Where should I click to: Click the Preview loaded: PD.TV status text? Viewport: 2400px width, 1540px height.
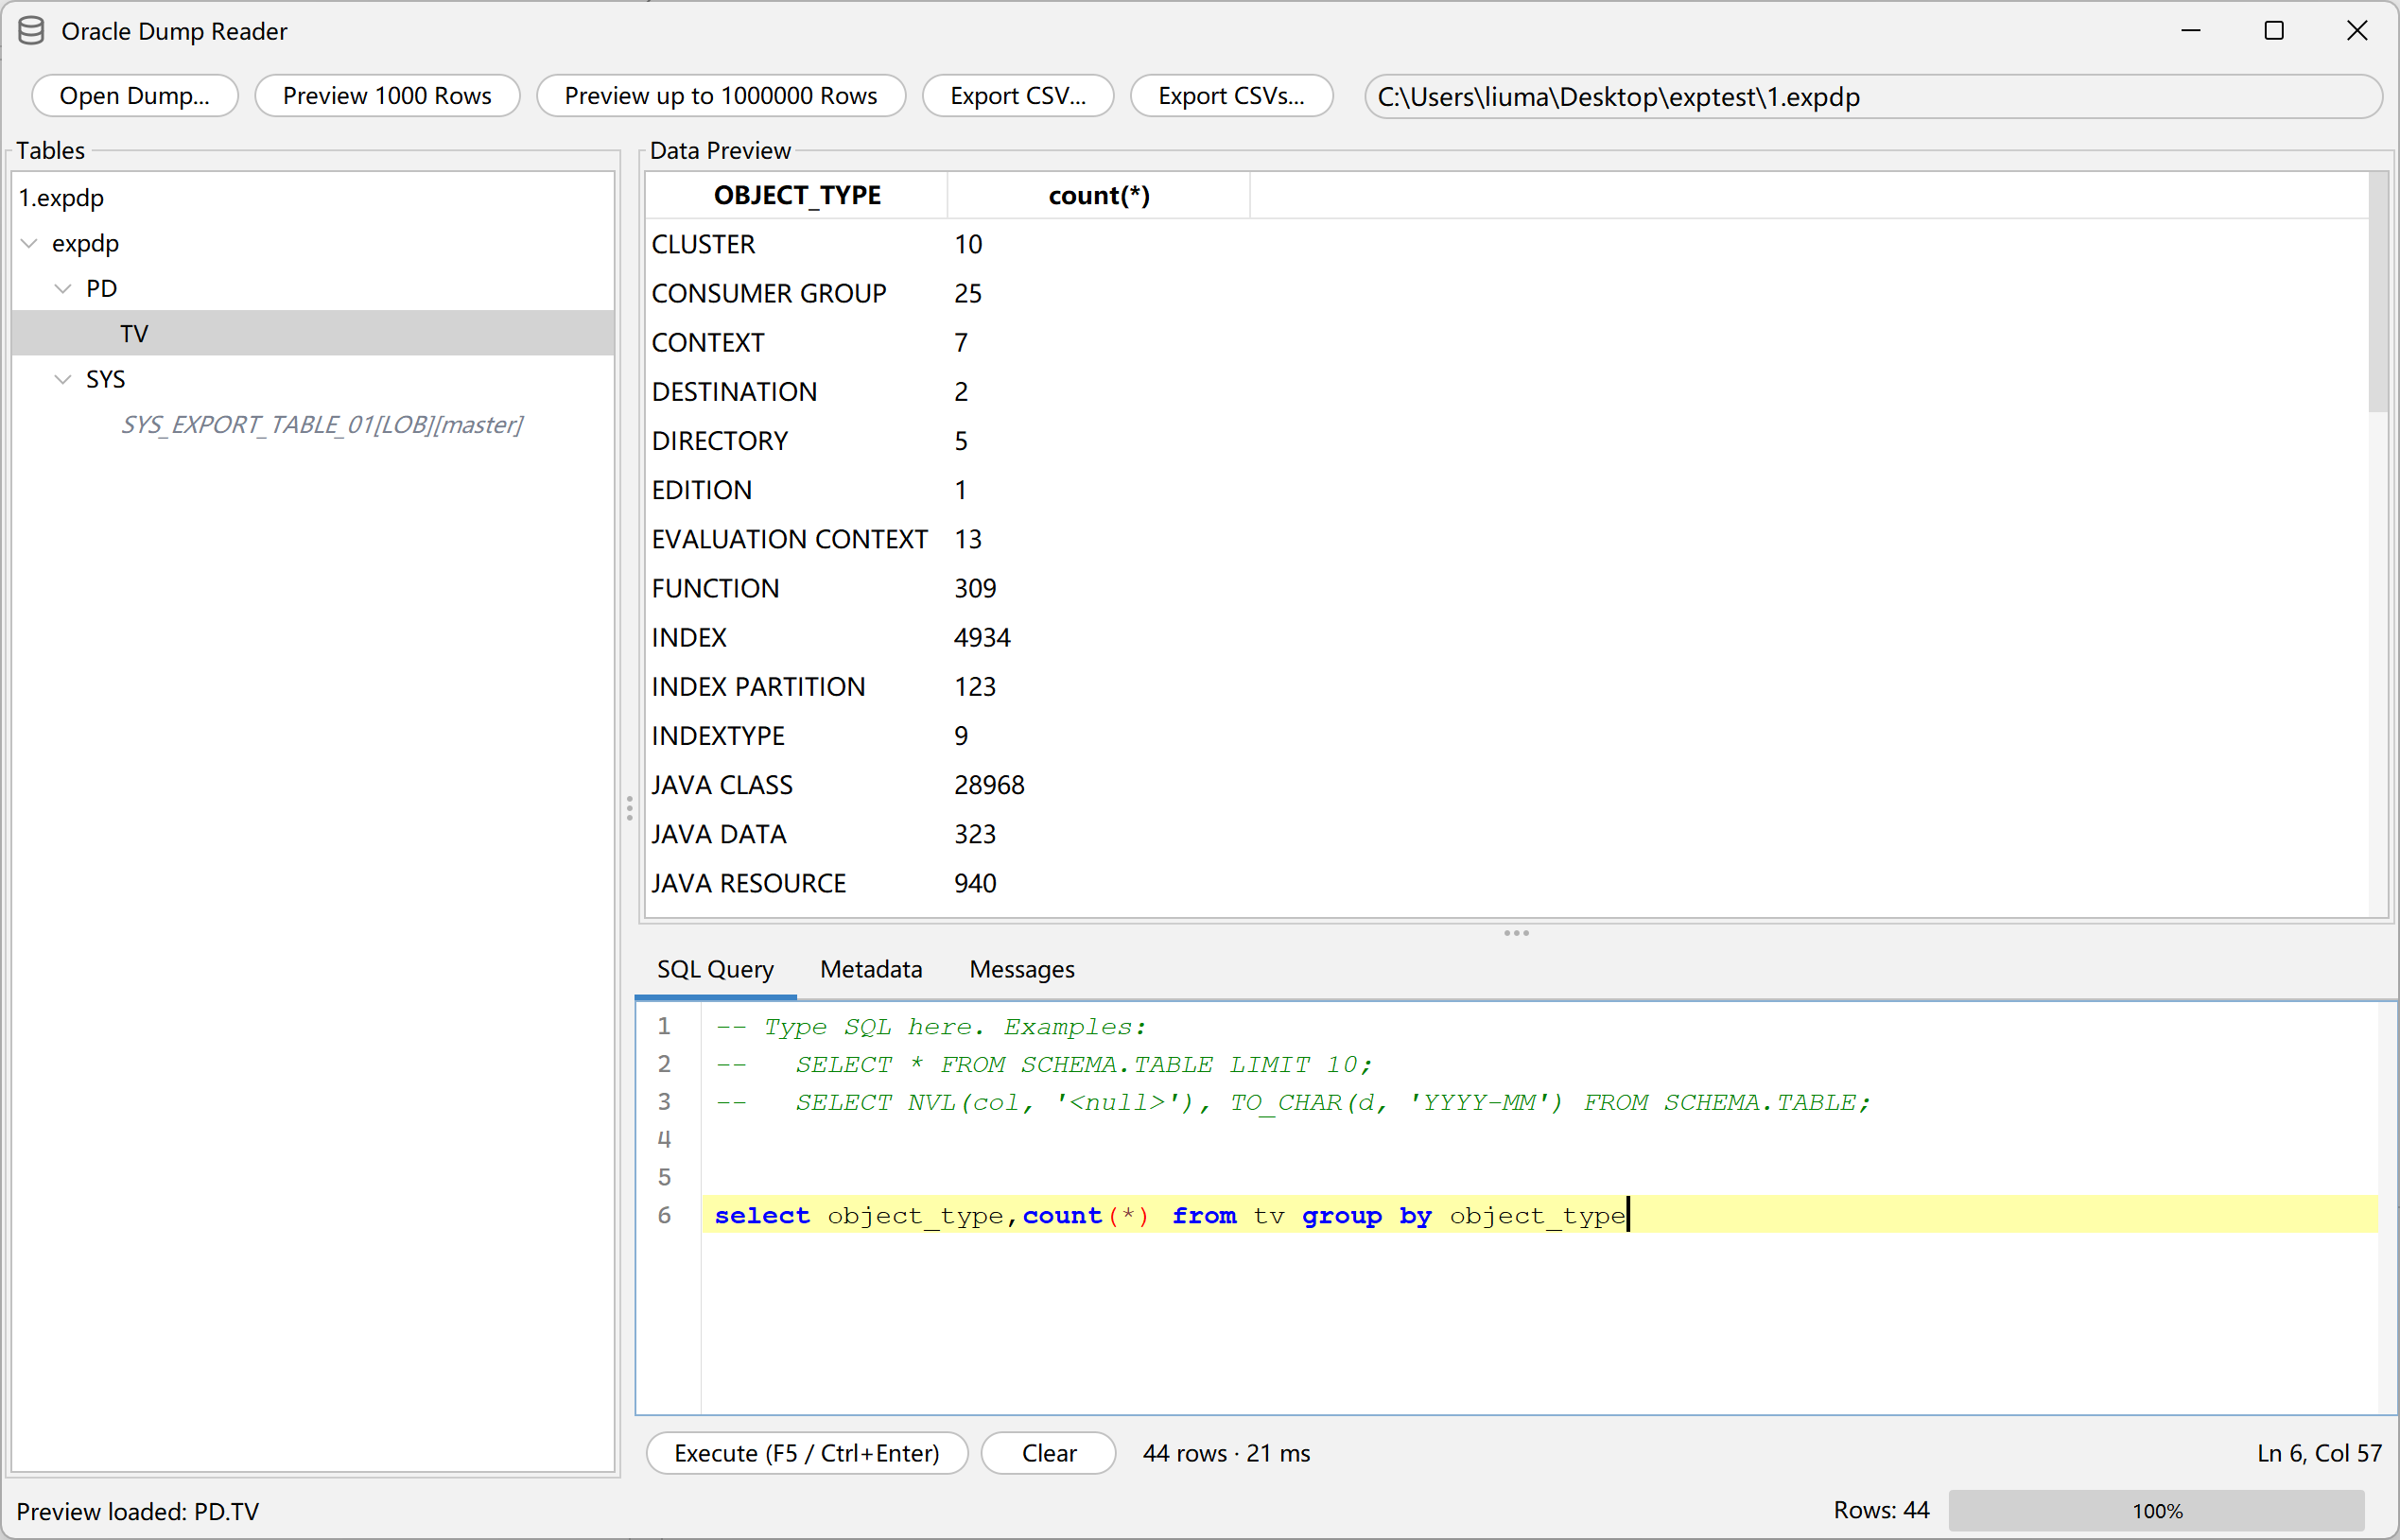tap(137, 1511)
